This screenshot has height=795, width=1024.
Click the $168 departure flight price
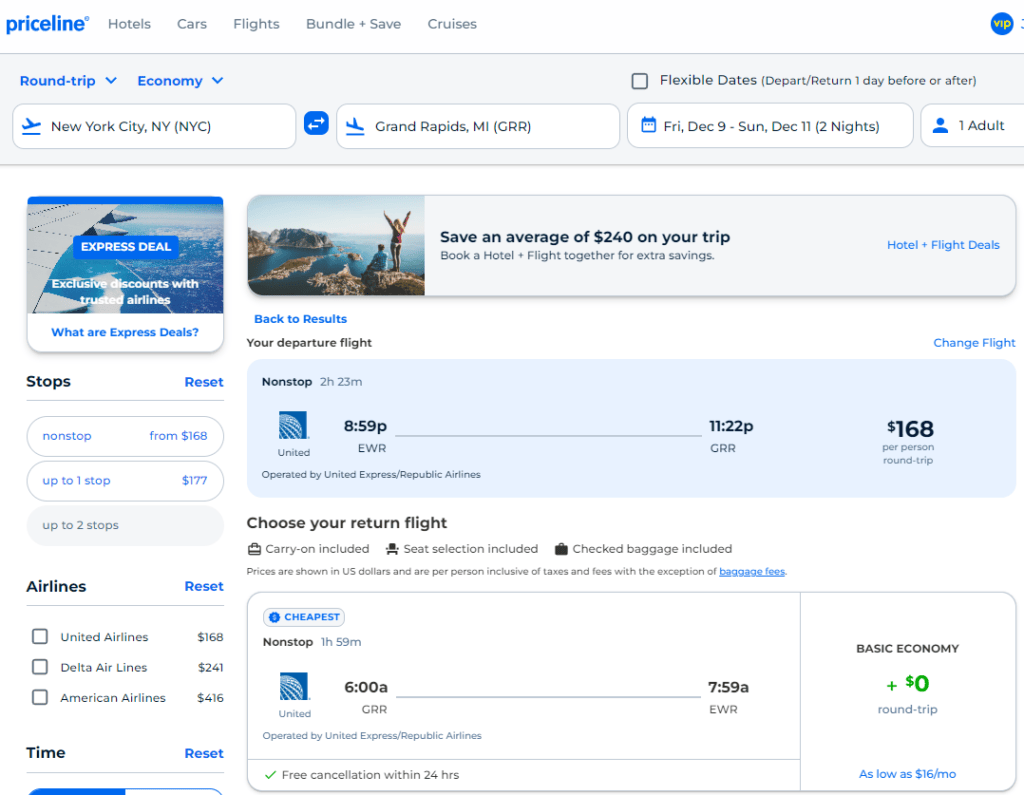(x=910, y=429)
